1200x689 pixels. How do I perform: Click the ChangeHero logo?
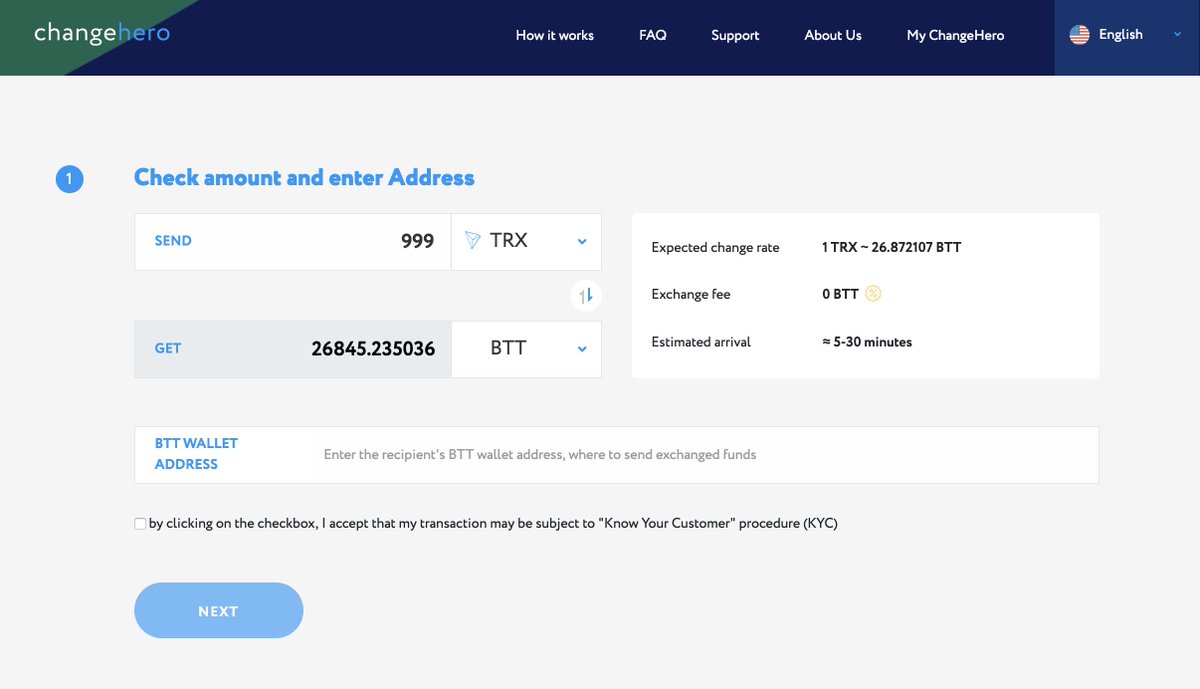(102, 33)
